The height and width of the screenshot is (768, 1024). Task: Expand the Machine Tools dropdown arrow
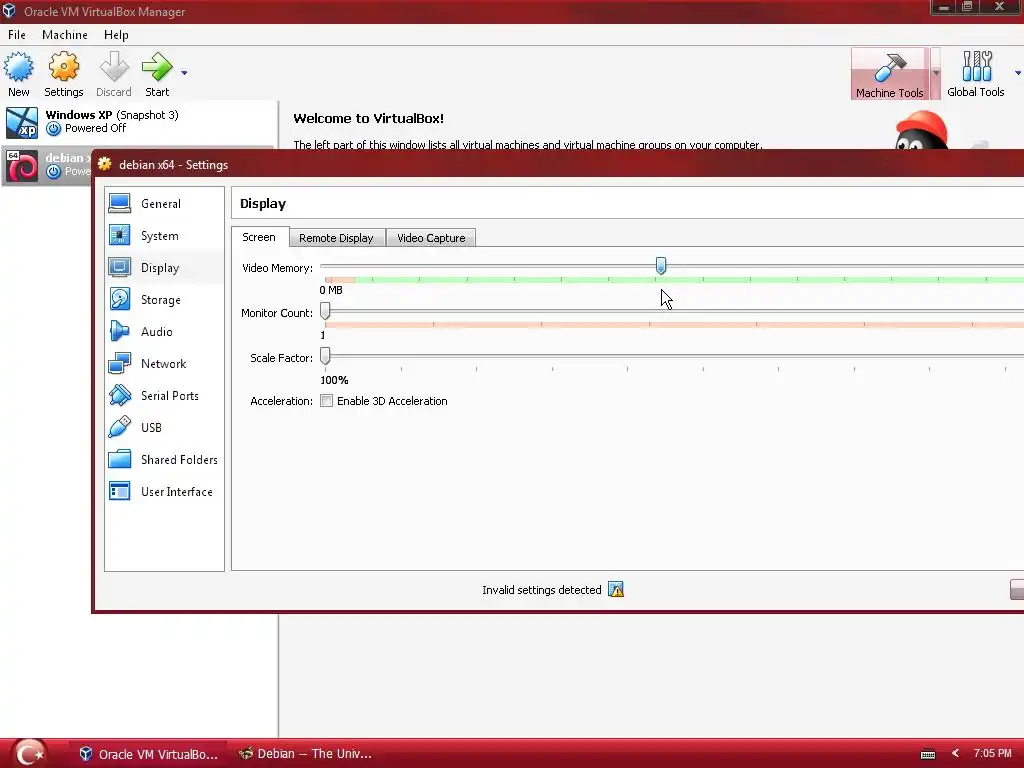pos(935,73)
